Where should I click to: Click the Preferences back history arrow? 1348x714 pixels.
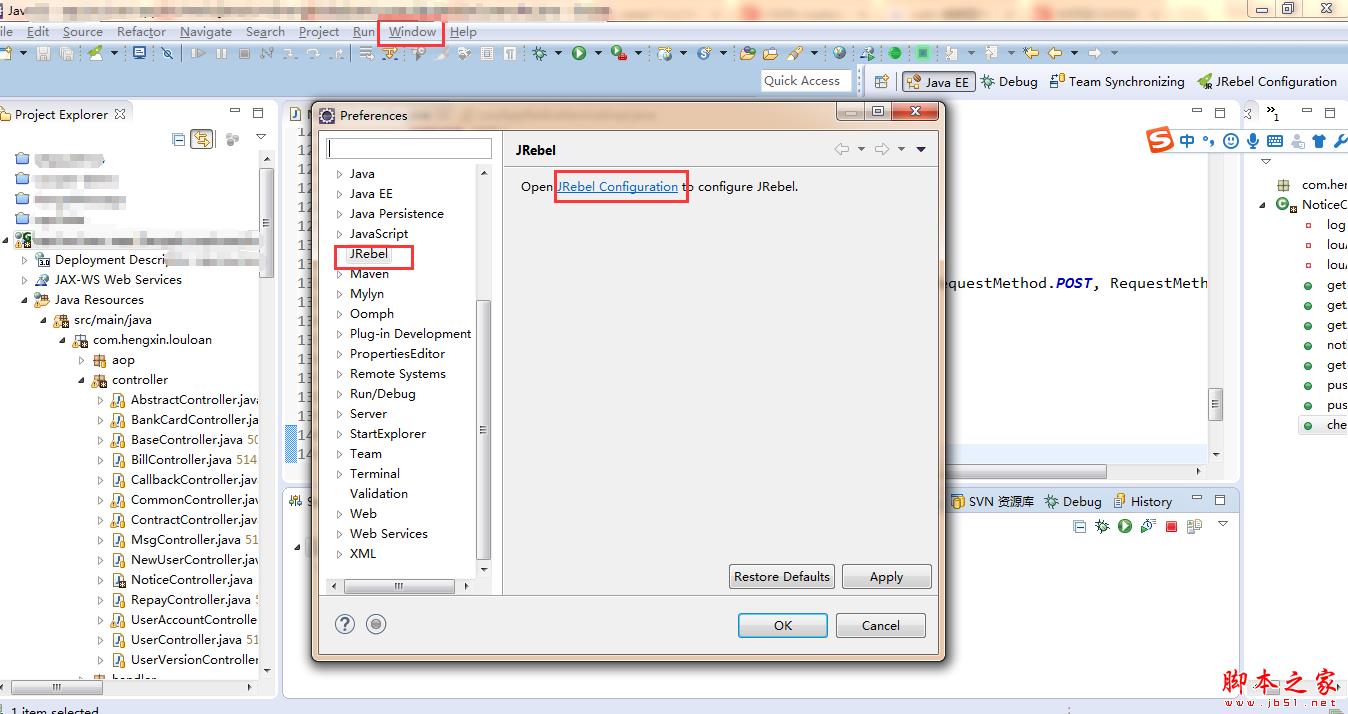coord(842,149)
